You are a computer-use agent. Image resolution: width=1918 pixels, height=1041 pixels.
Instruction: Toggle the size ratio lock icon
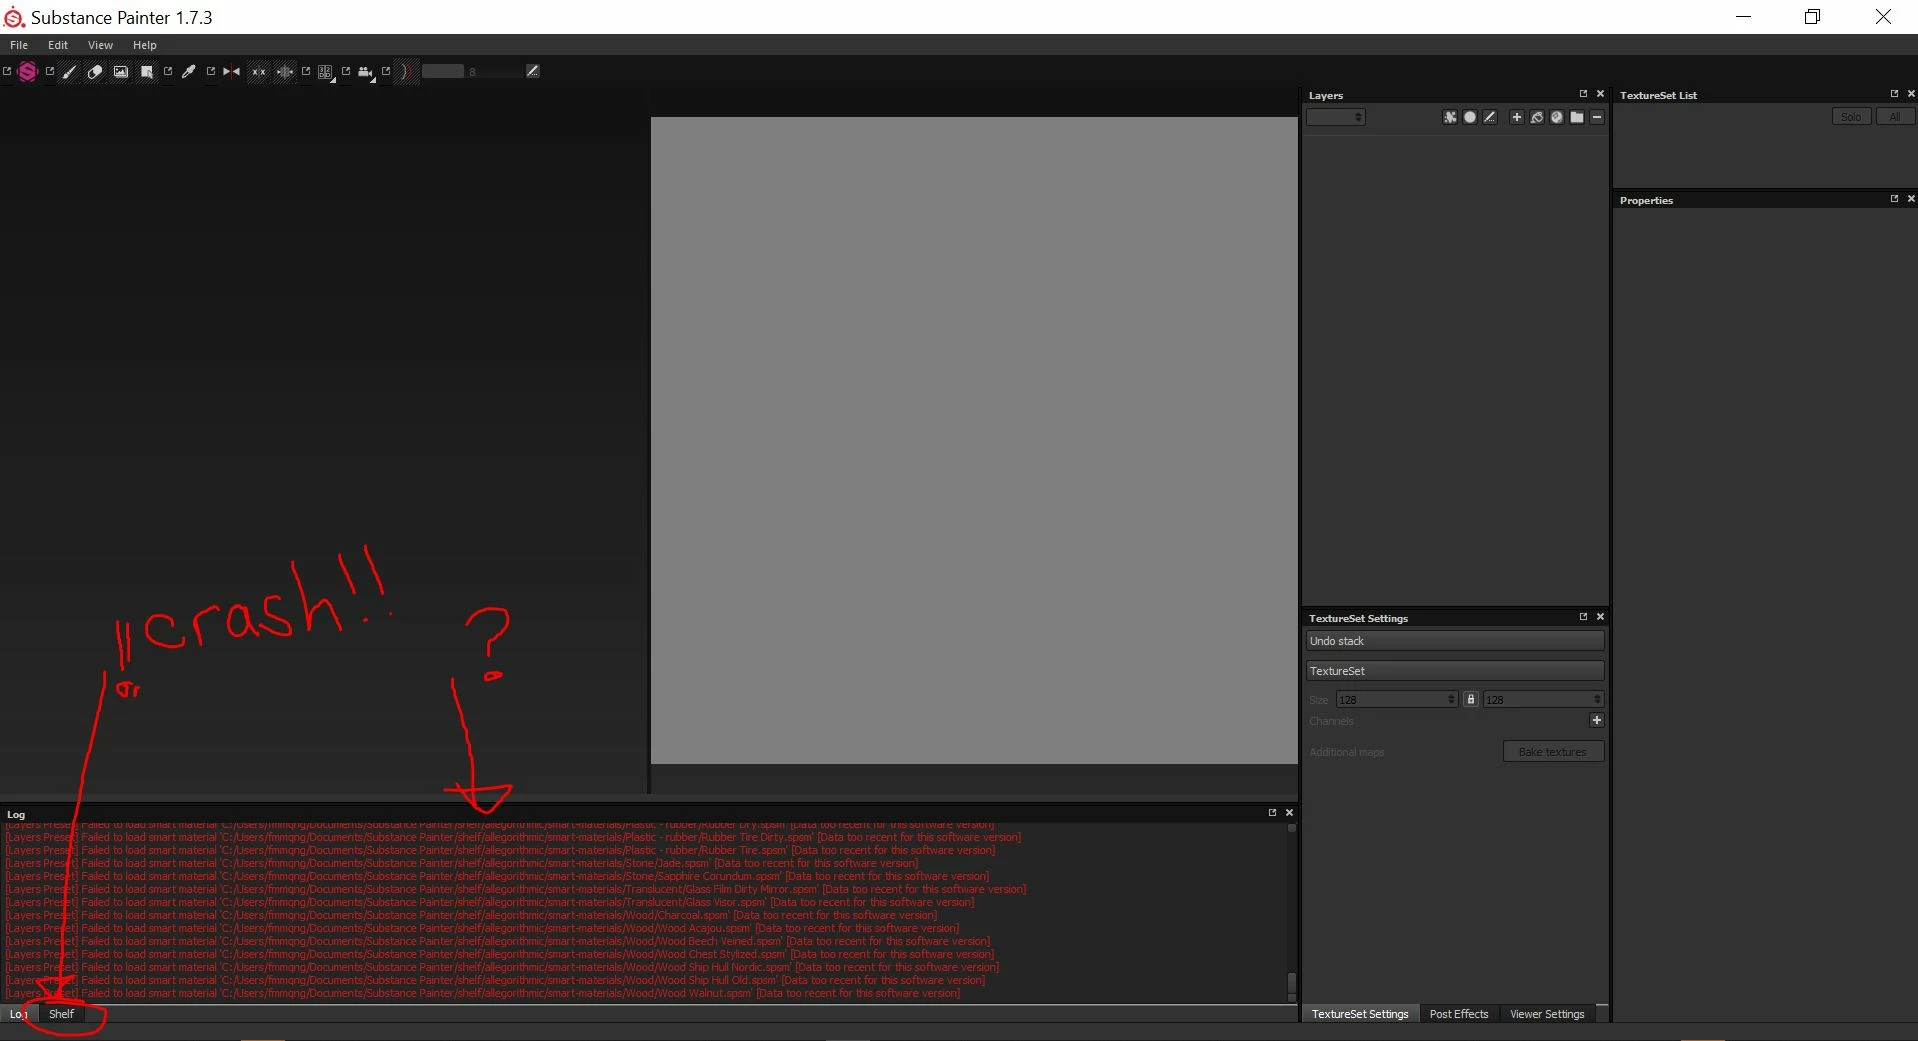click(x=1471, y=700)
